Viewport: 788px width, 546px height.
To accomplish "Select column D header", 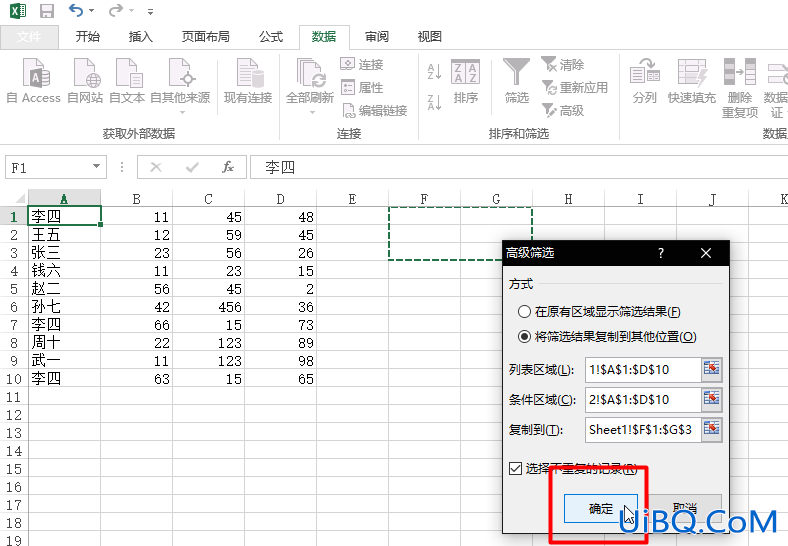I will point(280,199).
